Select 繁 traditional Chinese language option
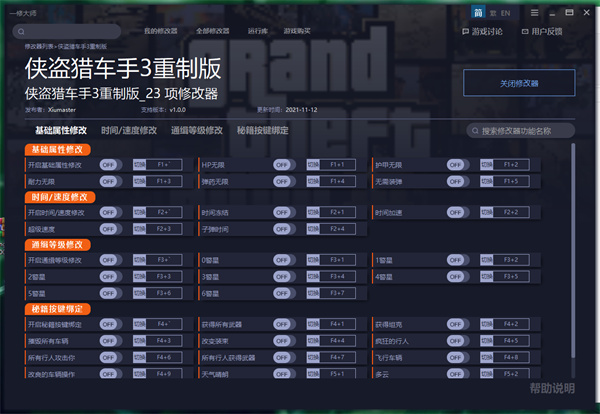600x414 pixels. tap(492, 13)
